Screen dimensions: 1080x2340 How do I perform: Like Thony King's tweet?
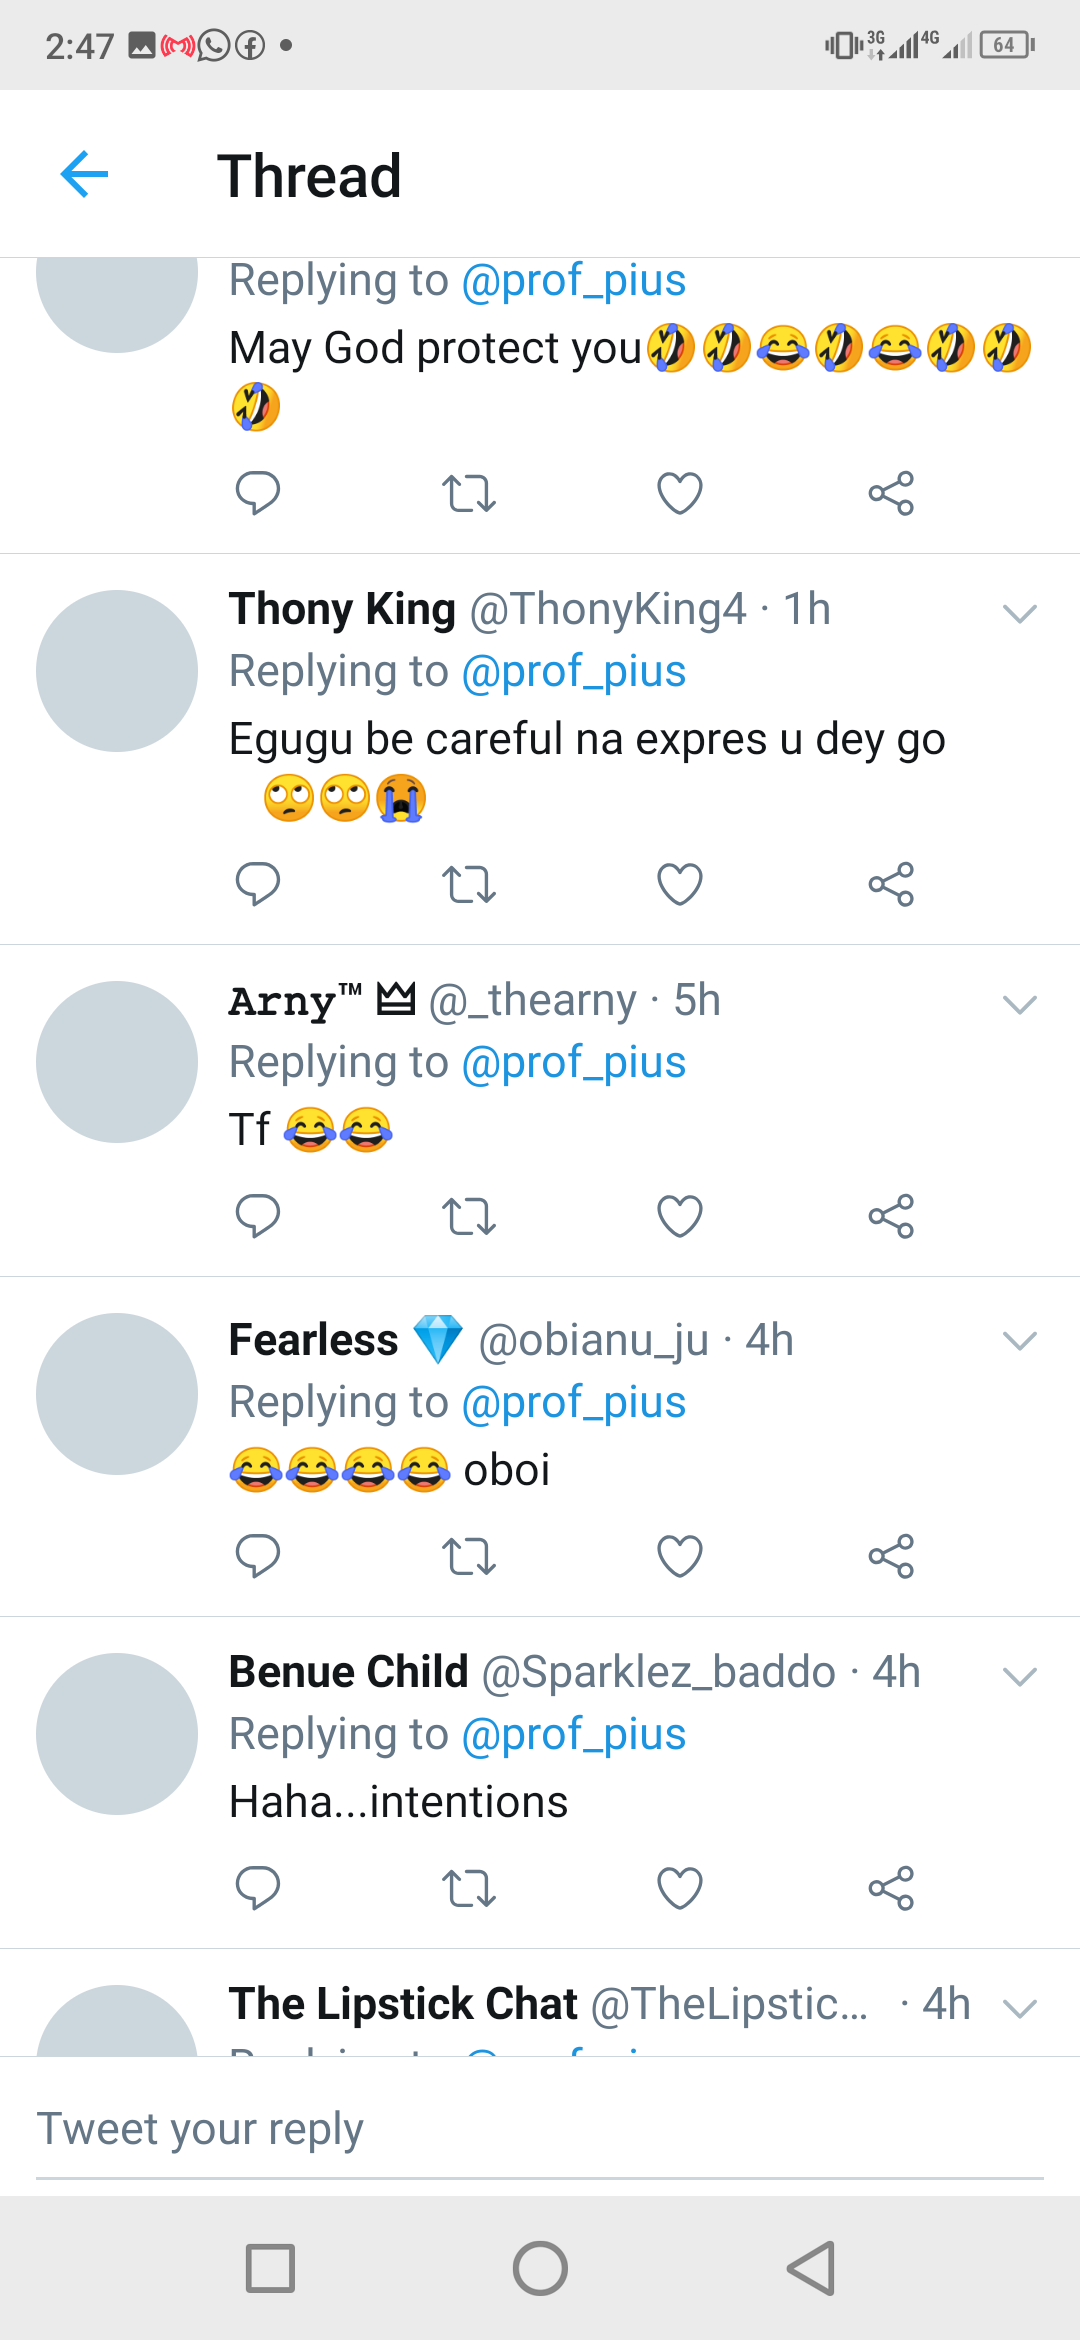pos(680,885)
